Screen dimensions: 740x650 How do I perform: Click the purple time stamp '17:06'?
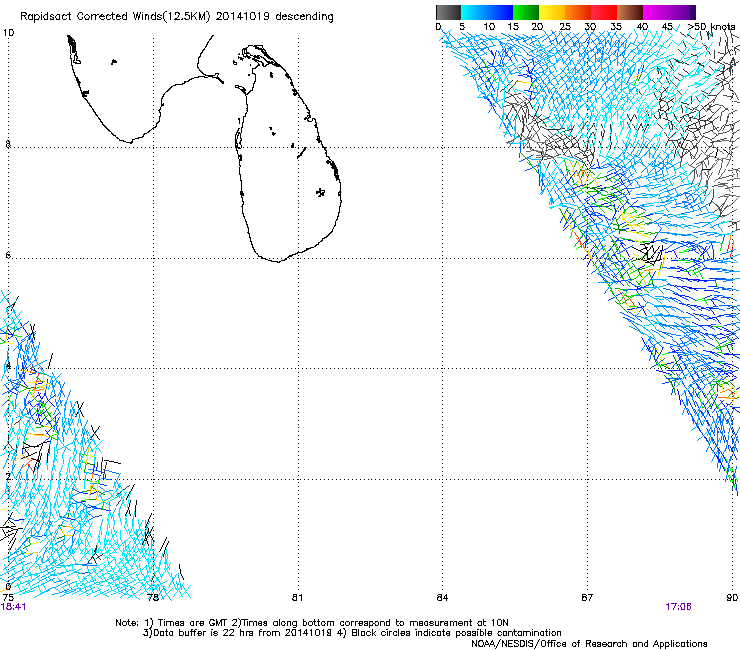[679, 607]
